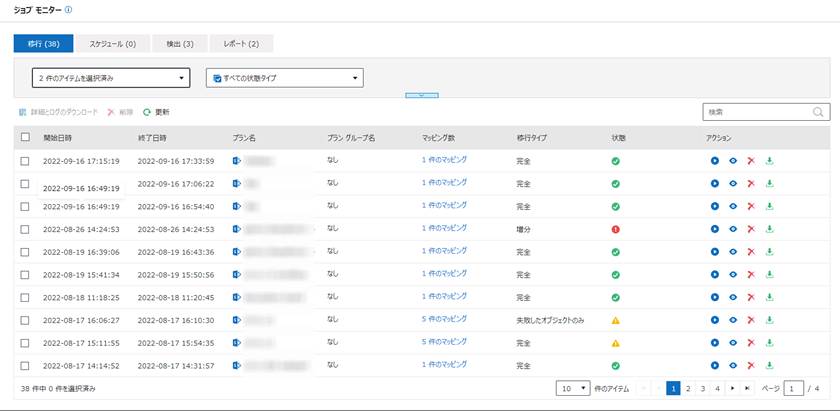The width and height of the screenshot is (840, 411).
Task: Check the row started 2022-08-19 15:41:34
Action: [x=25, y=274]
